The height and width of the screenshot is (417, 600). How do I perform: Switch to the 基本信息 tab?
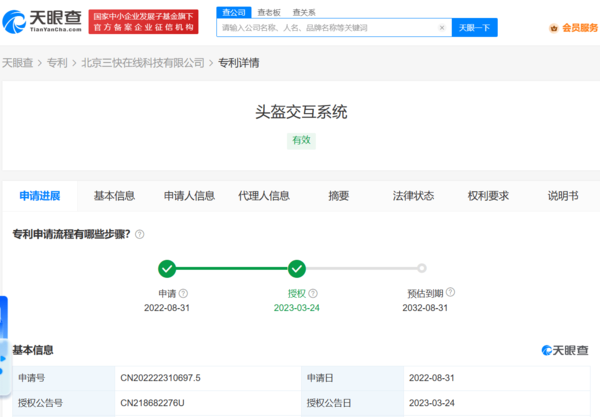click(x=114, y=196)
